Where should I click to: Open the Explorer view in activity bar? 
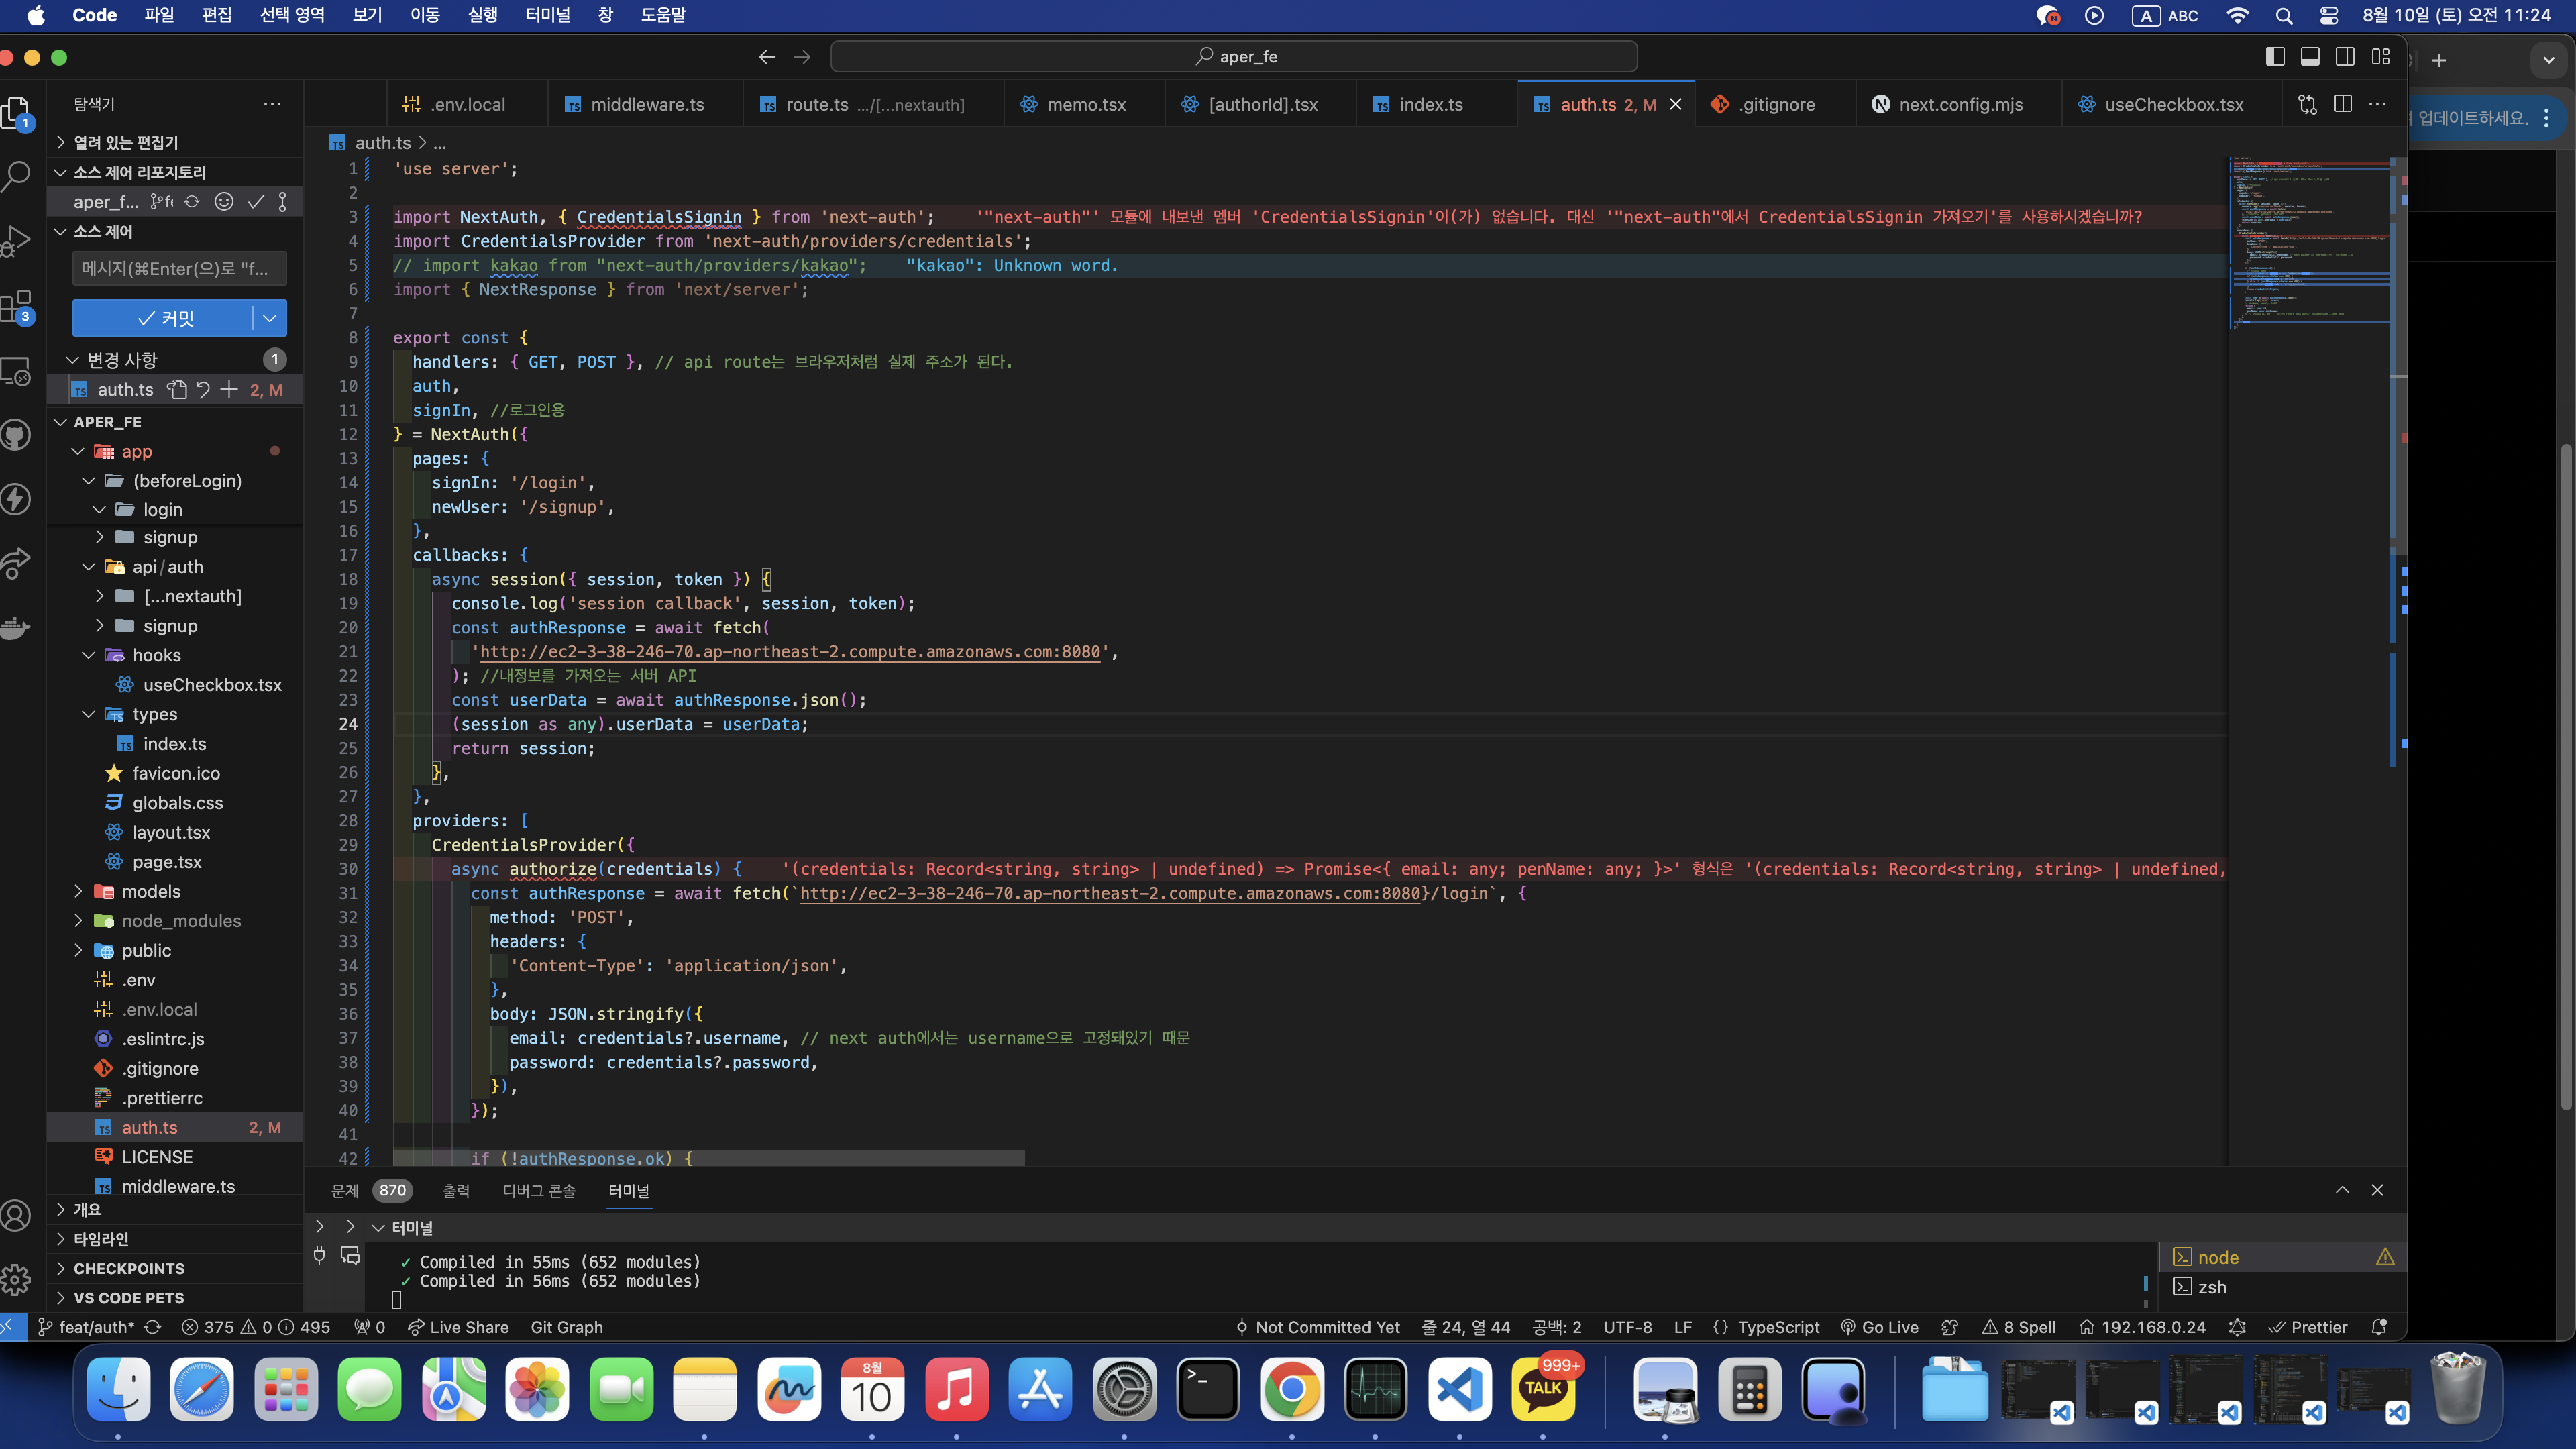click(17, 113)
